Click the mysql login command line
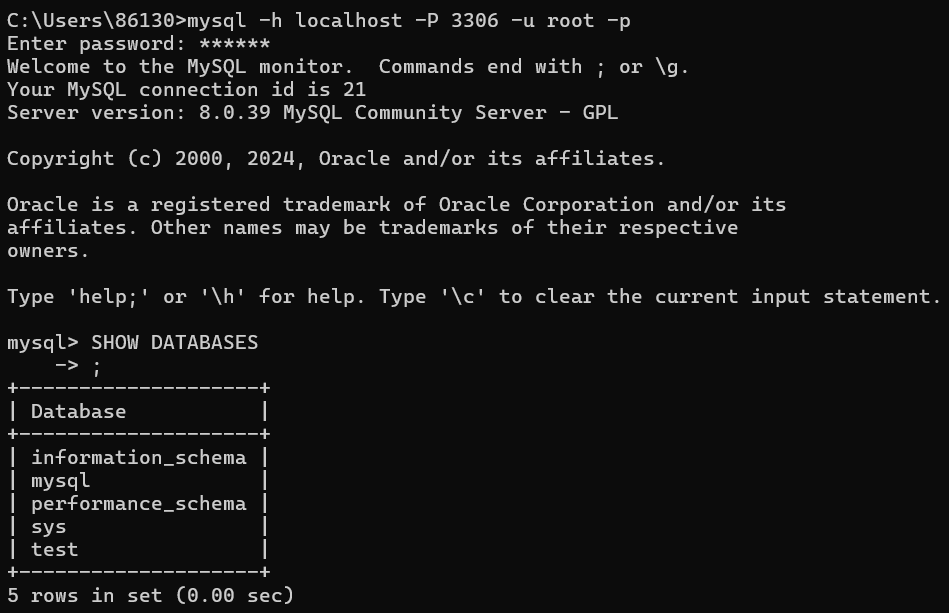Viewport: 949px width, 613px height. (x=318, y=21)
